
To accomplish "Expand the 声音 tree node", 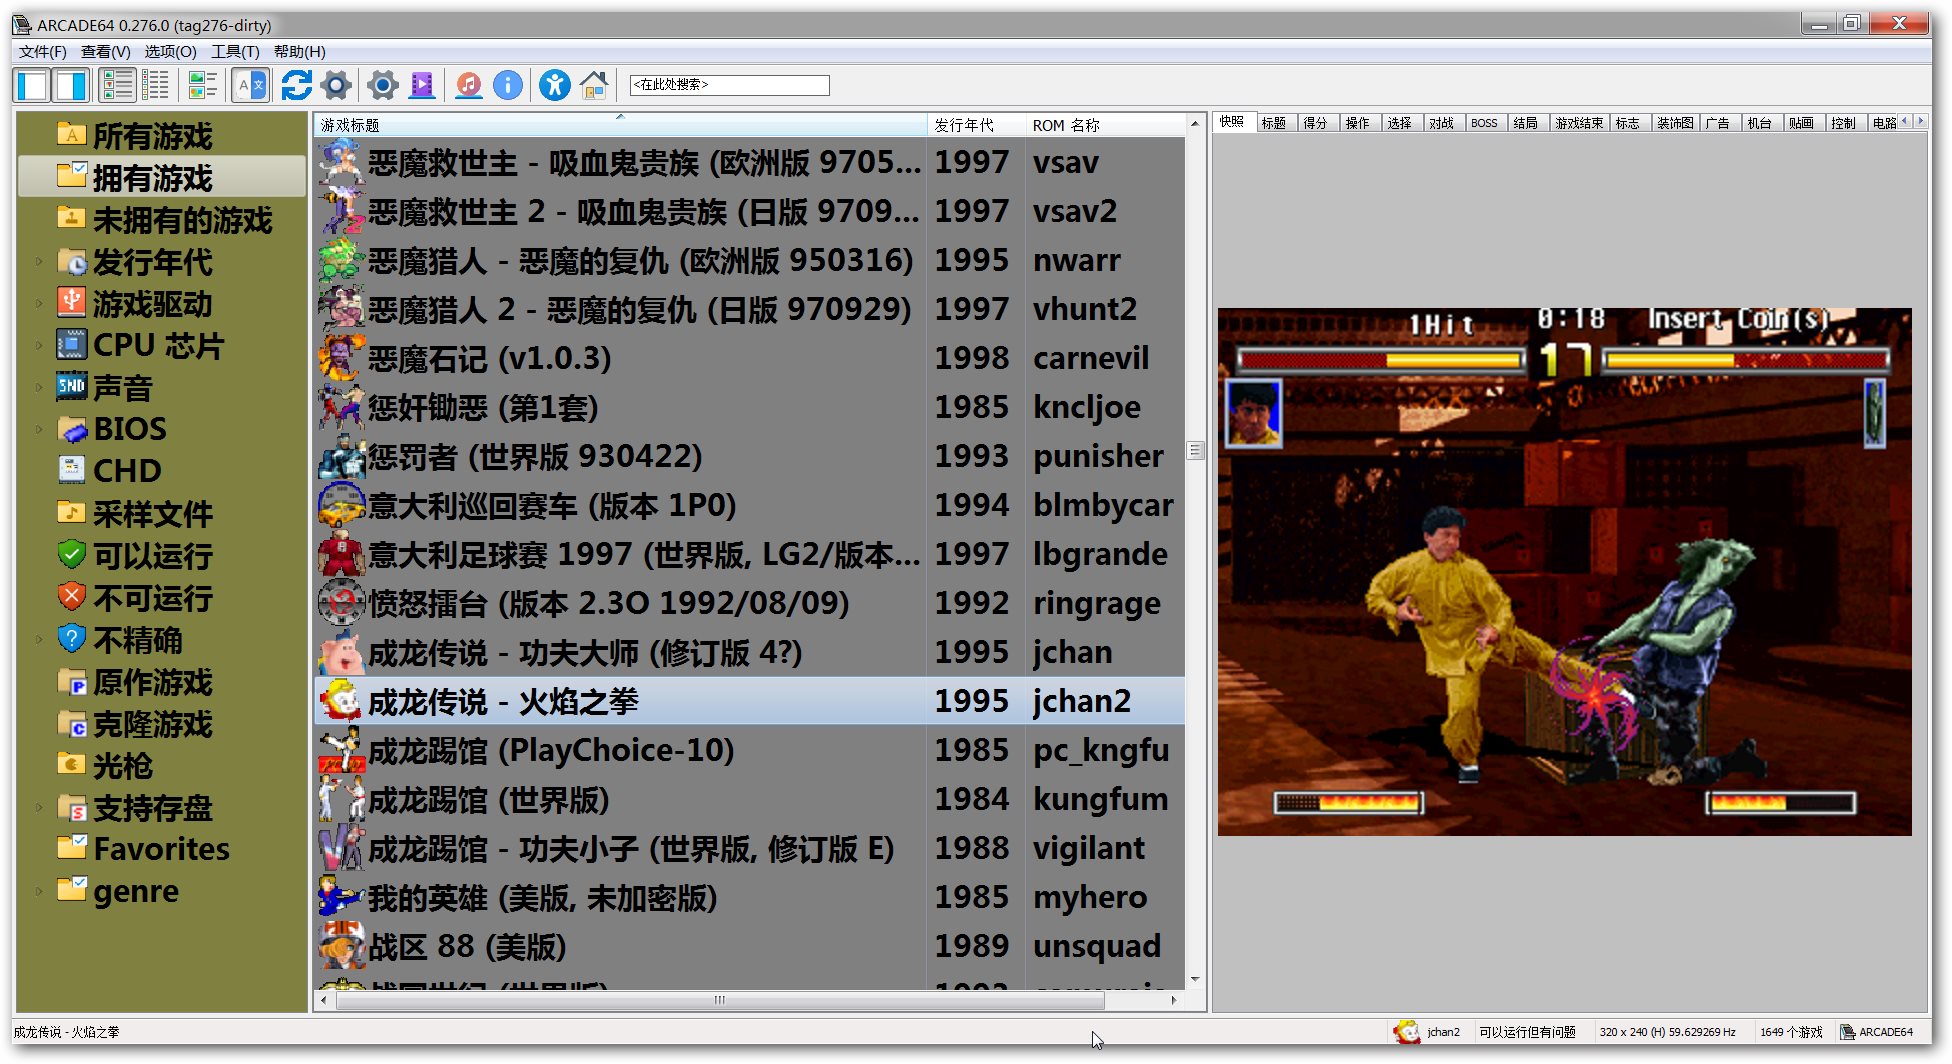I will point(39,388).
